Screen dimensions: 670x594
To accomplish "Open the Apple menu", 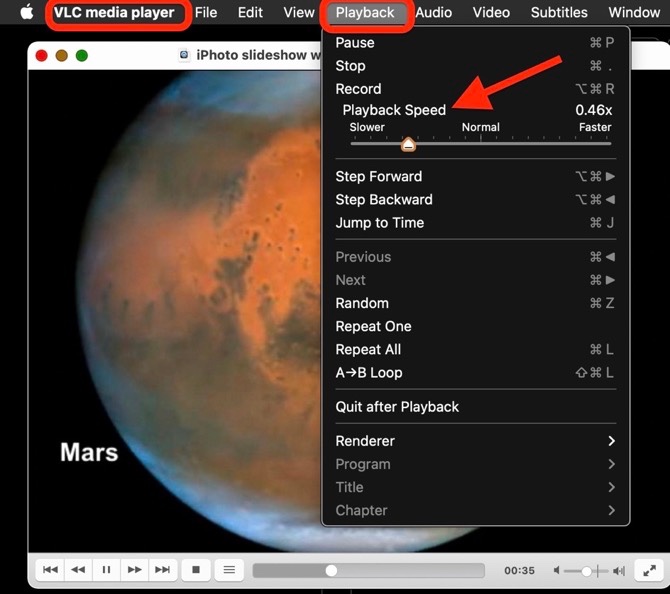I will [x=27, y=12].
